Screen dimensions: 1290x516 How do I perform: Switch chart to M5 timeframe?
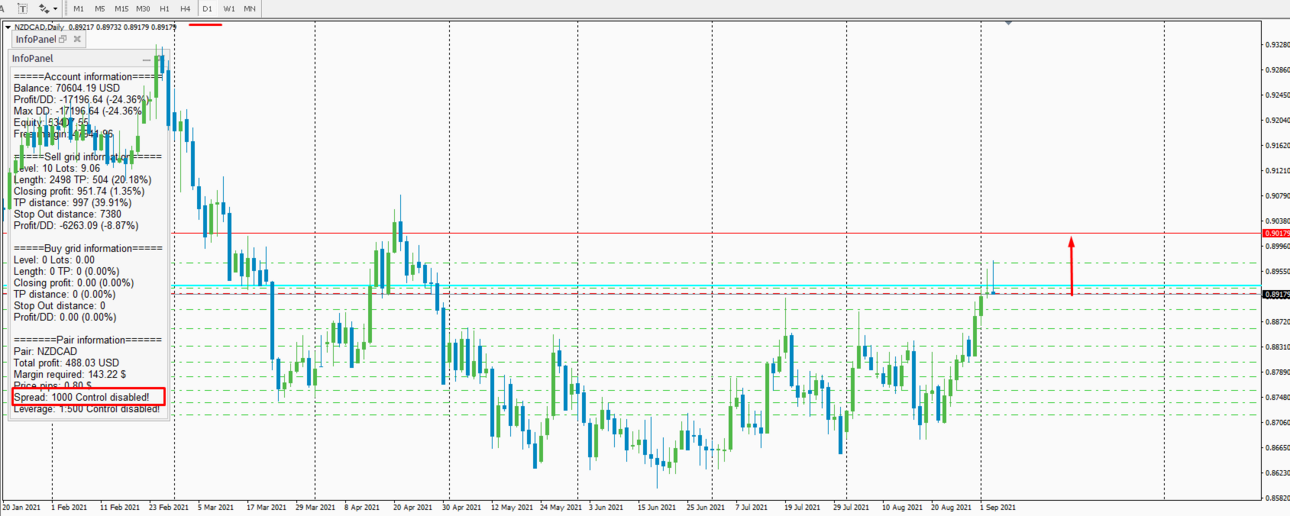(x=100, y=8)
